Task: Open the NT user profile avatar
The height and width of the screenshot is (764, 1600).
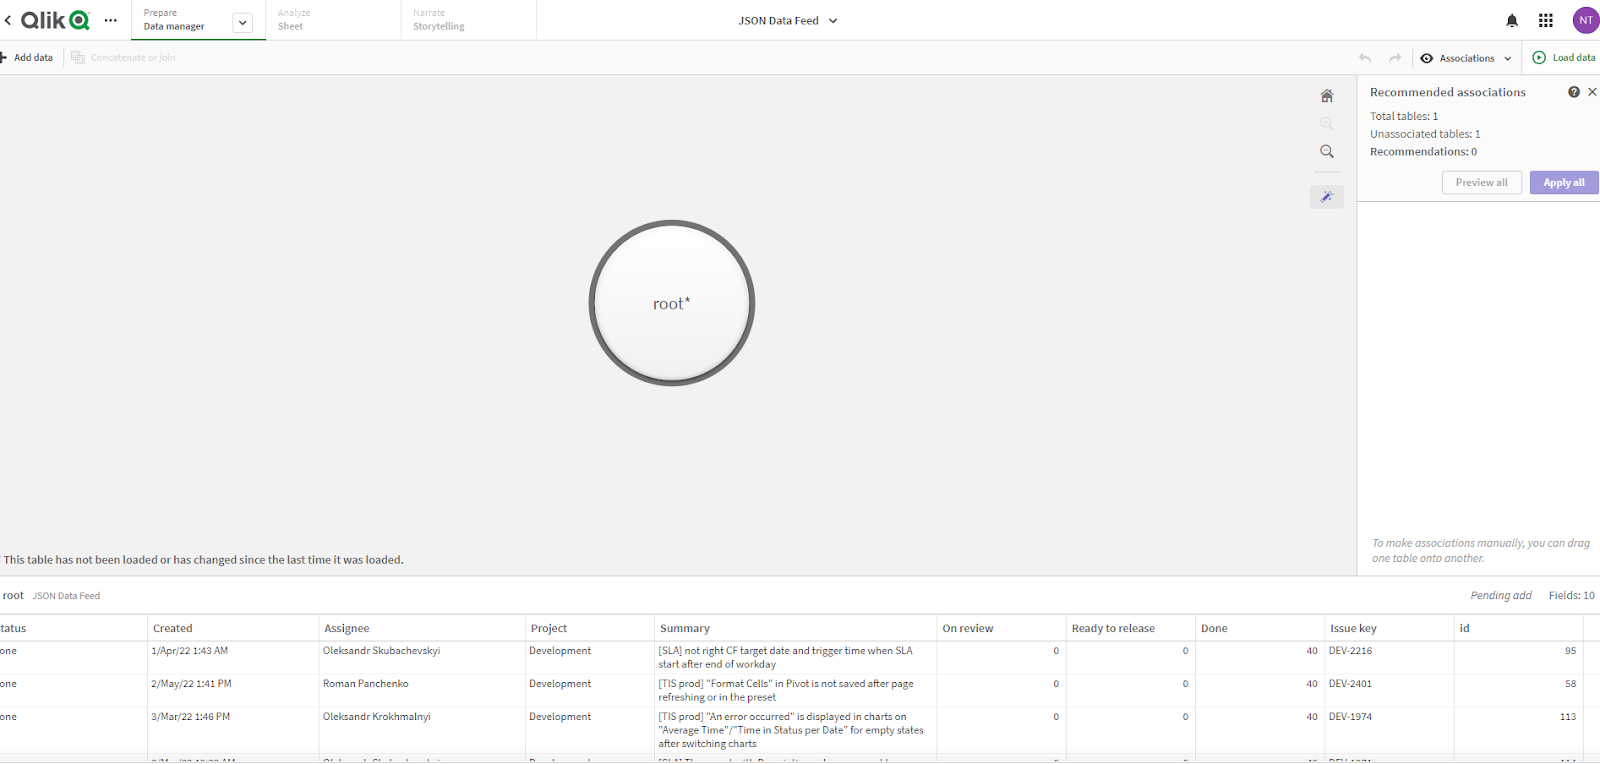Action: [1585, 20]
